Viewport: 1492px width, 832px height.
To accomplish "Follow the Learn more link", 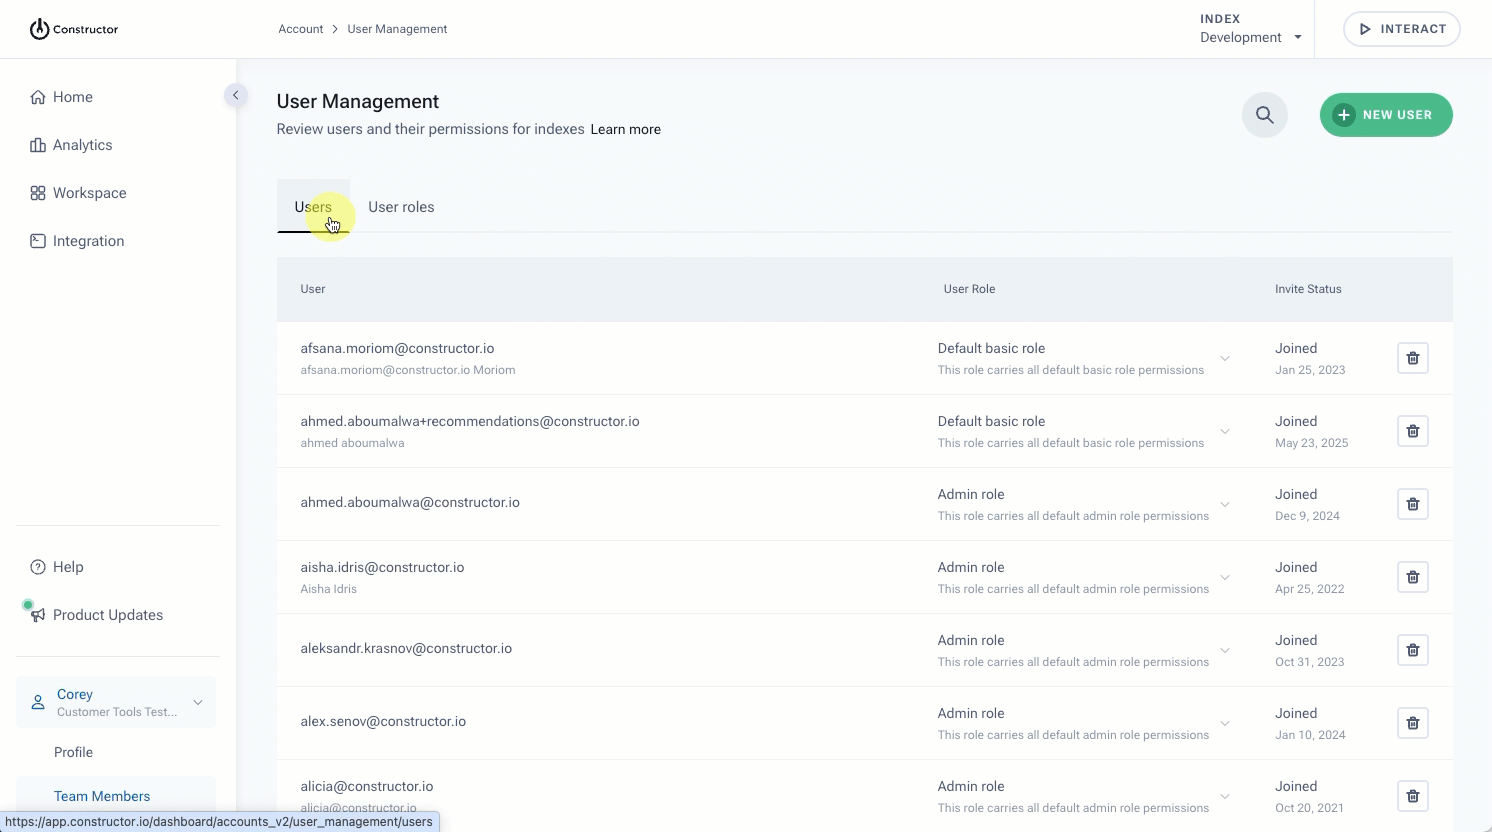I will pos(625,129).
